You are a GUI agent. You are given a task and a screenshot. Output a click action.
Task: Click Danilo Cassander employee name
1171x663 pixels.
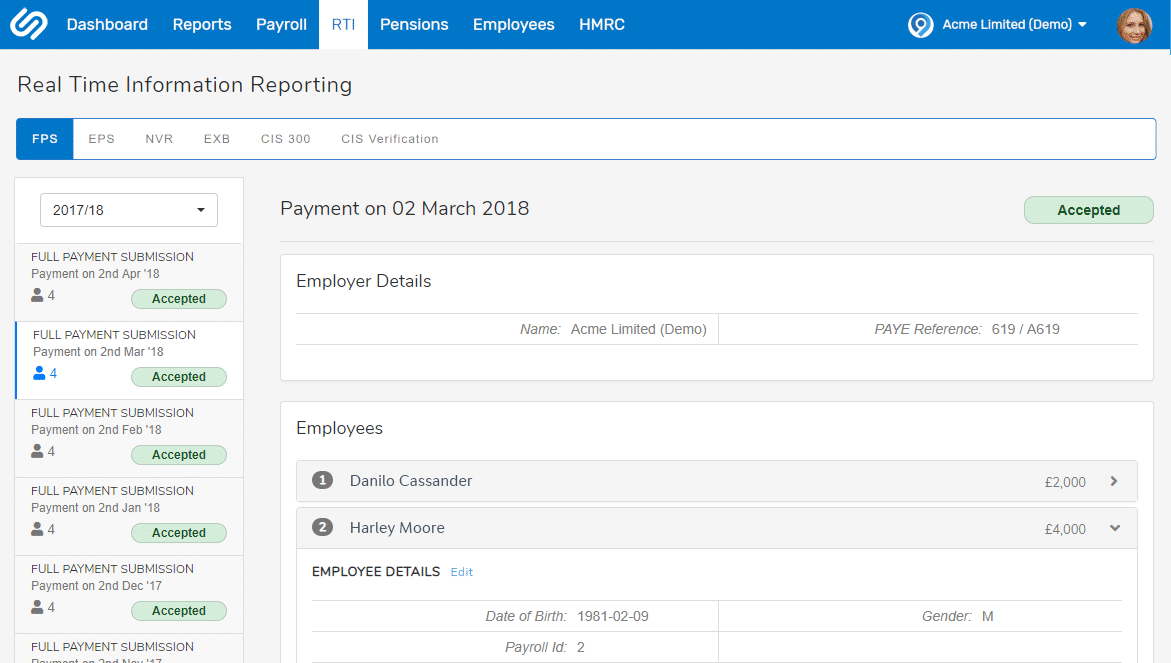(411, 481)
